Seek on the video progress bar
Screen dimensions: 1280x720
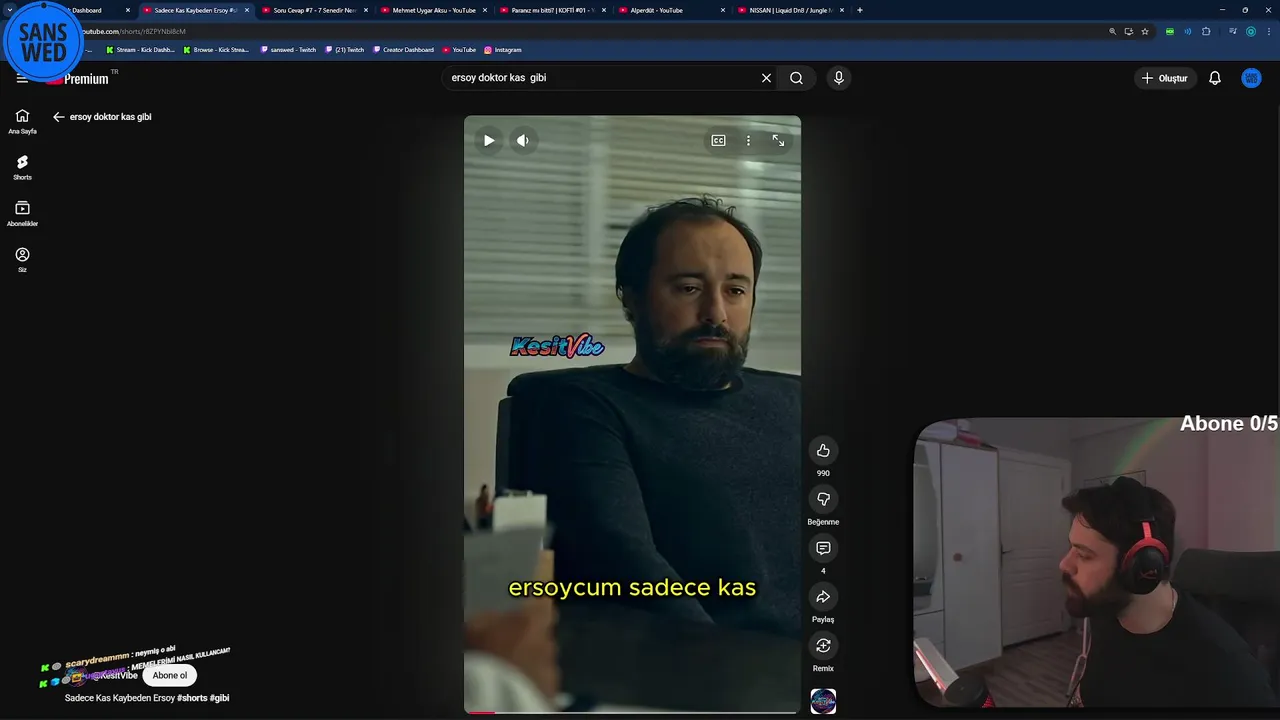(632, 712)
